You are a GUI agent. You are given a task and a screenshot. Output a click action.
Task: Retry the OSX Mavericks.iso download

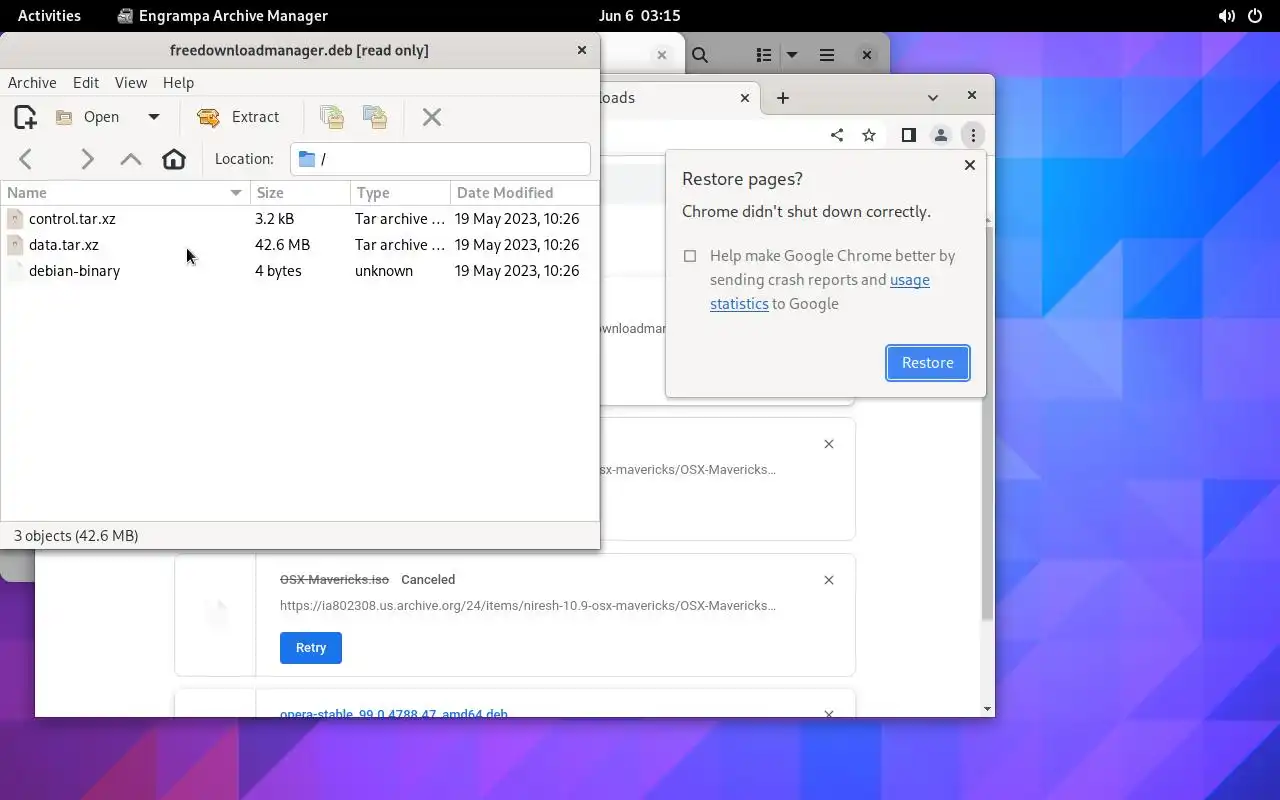[311, 648]
